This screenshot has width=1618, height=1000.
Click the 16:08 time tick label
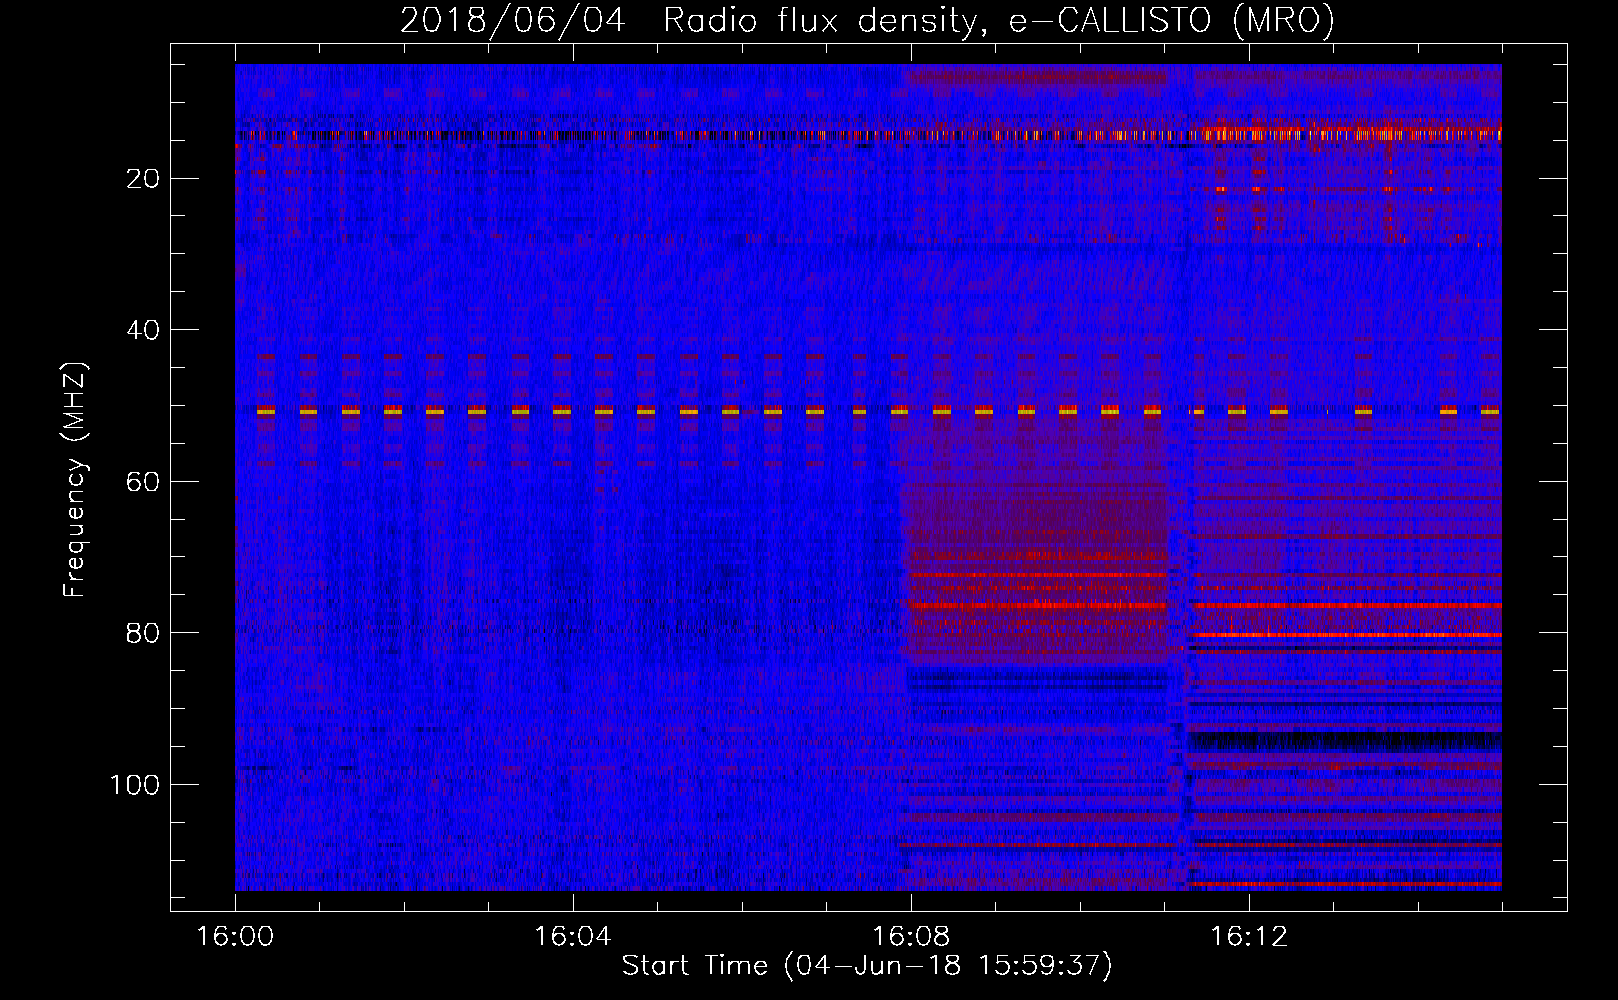(x=910, y=936)
